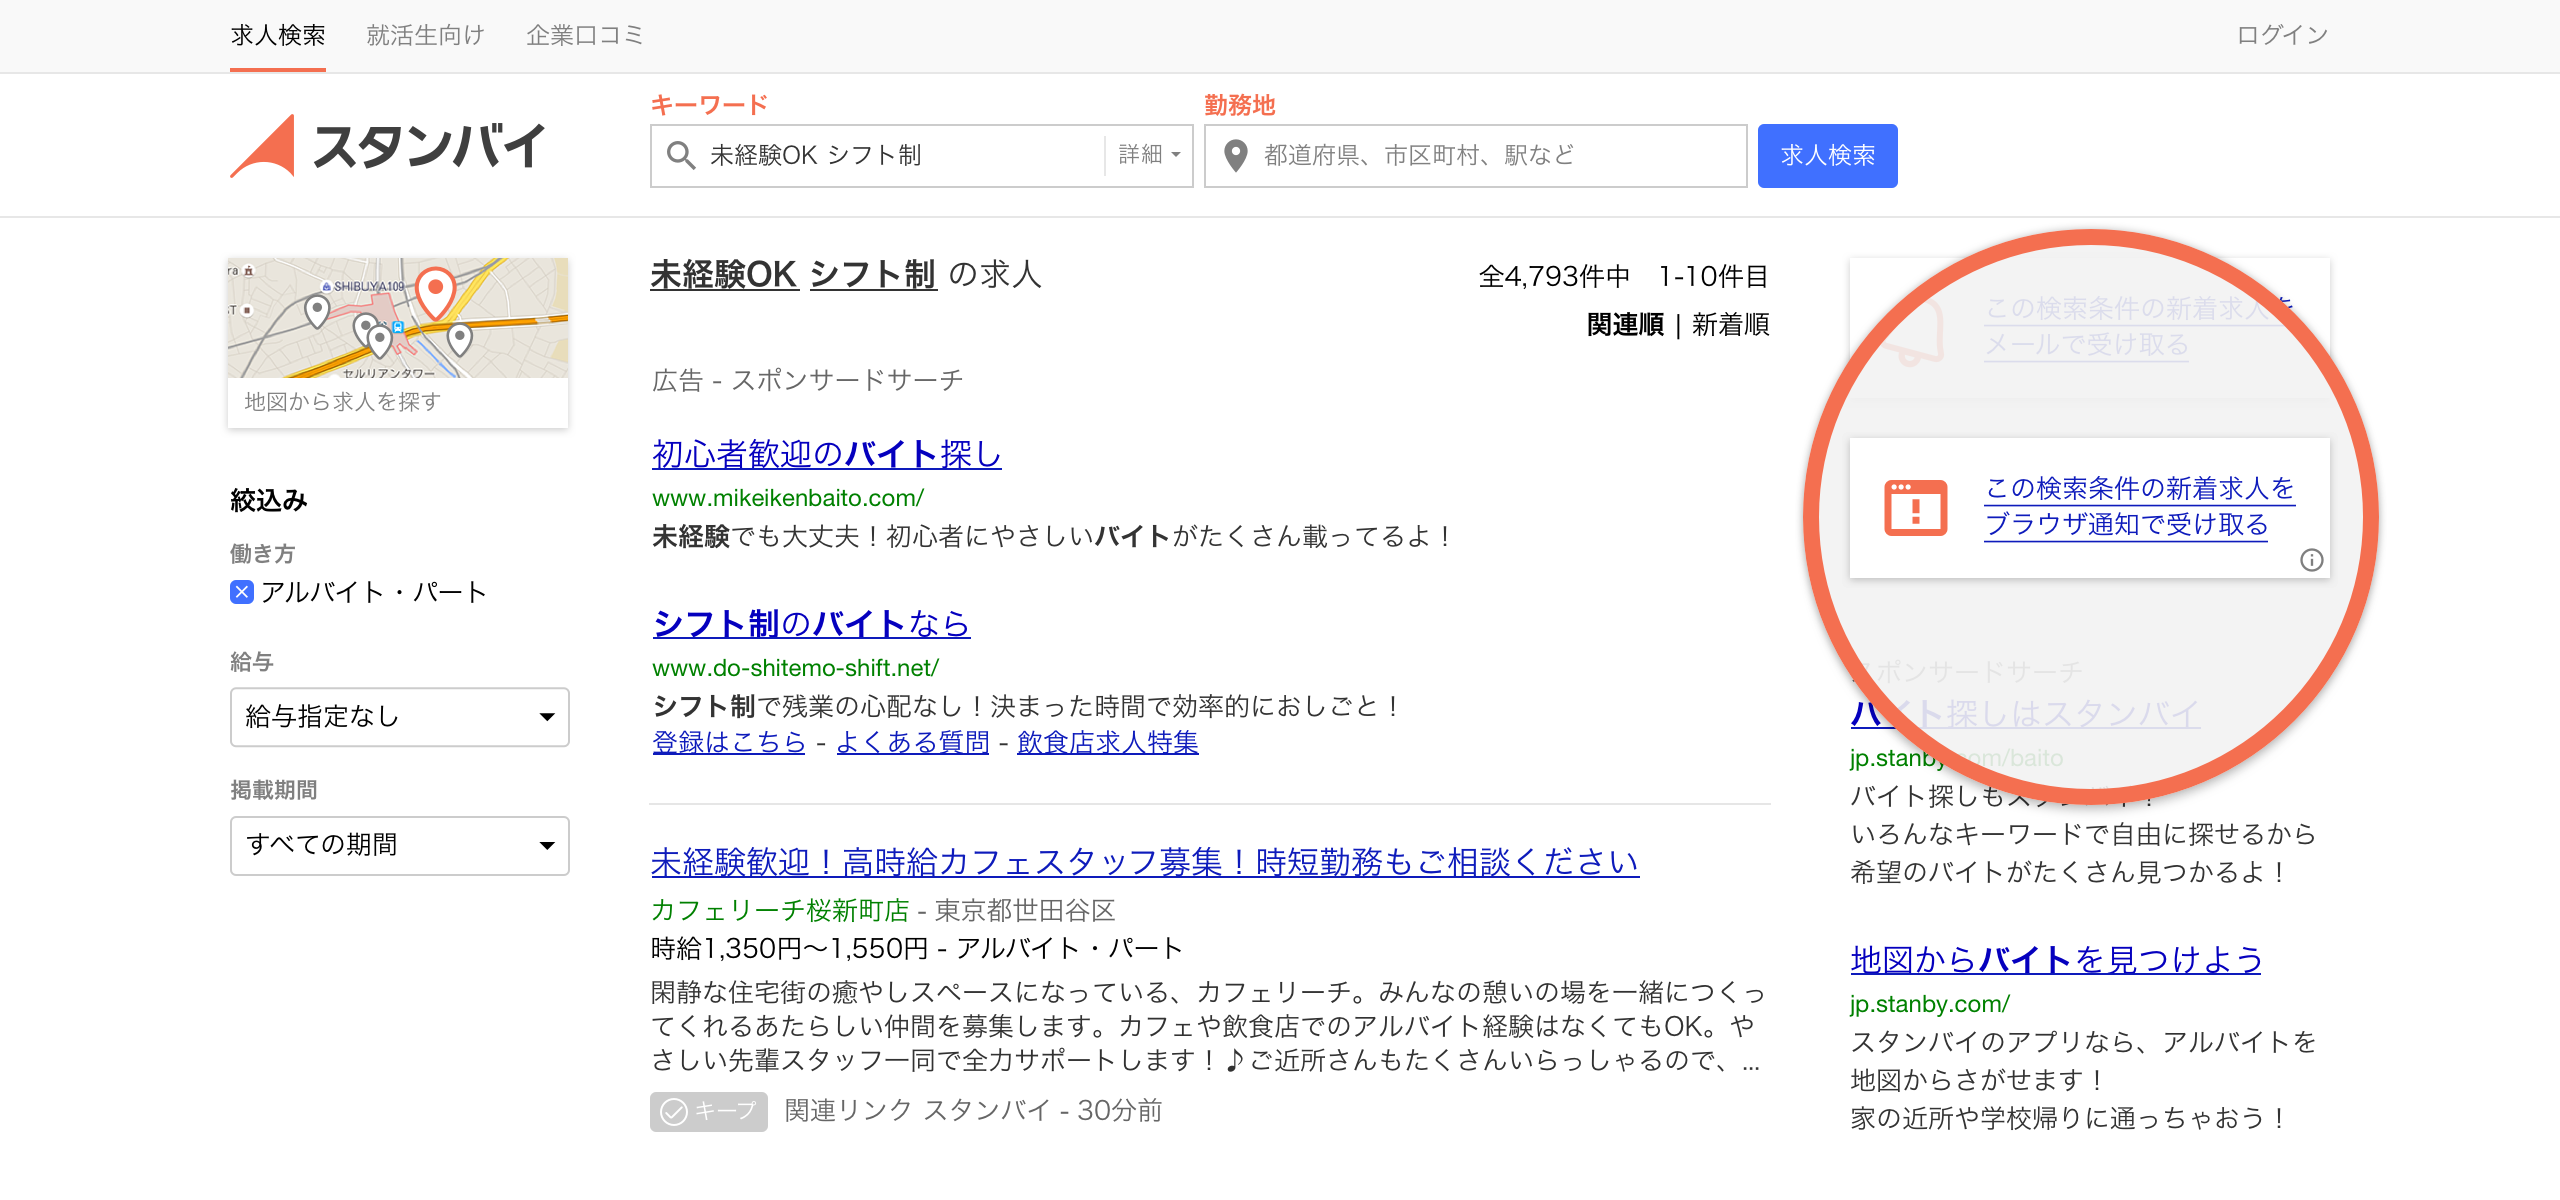This screenshot has height=1200, width=2560.
Task: Sort results by 新着順
Action: pyautogui.click(x=1730, y=325)
